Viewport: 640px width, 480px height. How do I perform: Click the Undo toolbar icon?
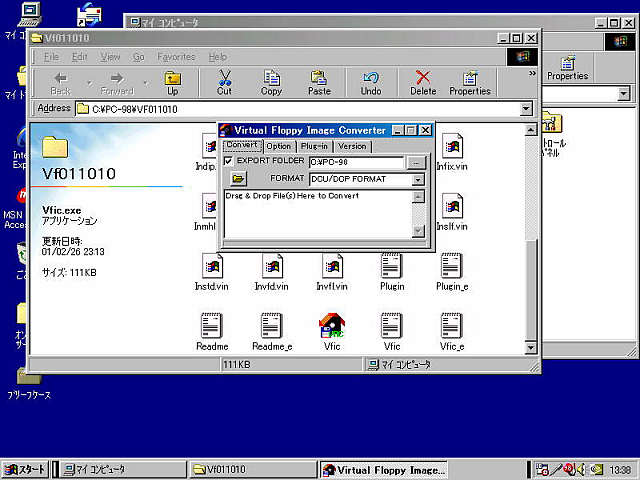(371, 83)
